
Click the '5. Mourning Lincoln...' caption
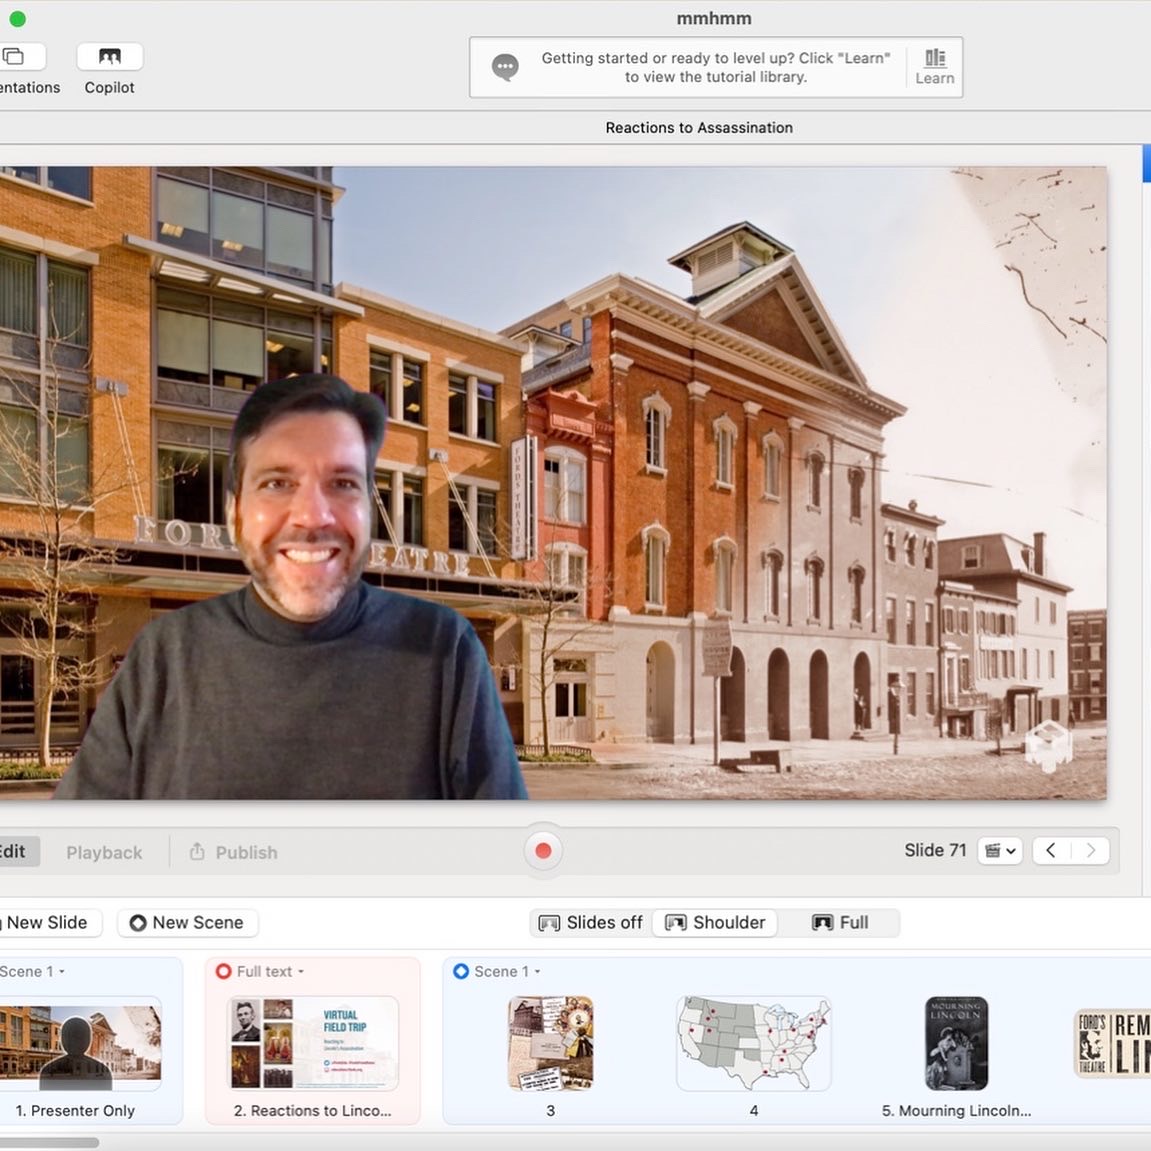pyautogui.click(x=956, y=1111)
